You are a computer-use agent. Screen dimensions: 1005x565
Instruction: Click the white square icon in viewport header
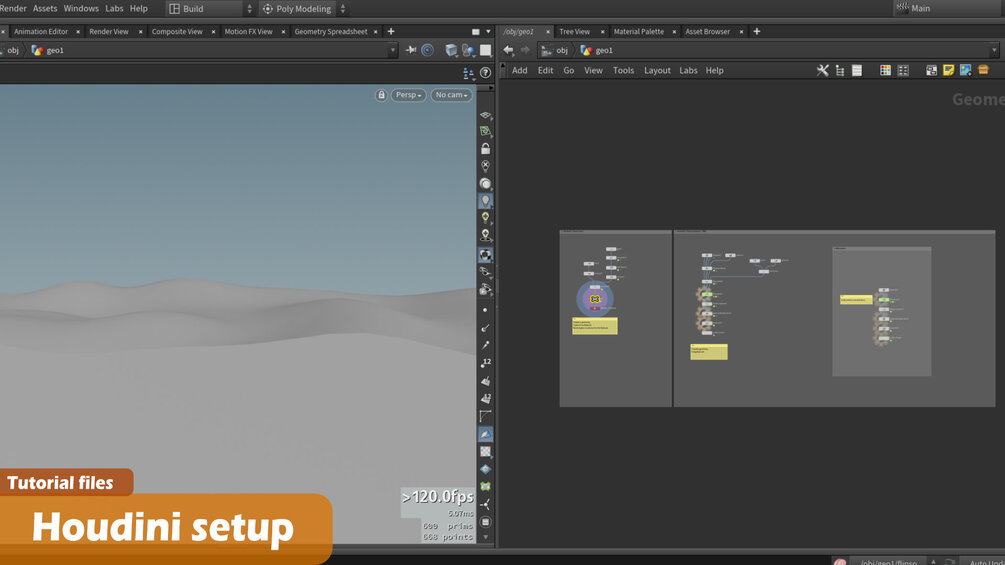pos(486,50)
